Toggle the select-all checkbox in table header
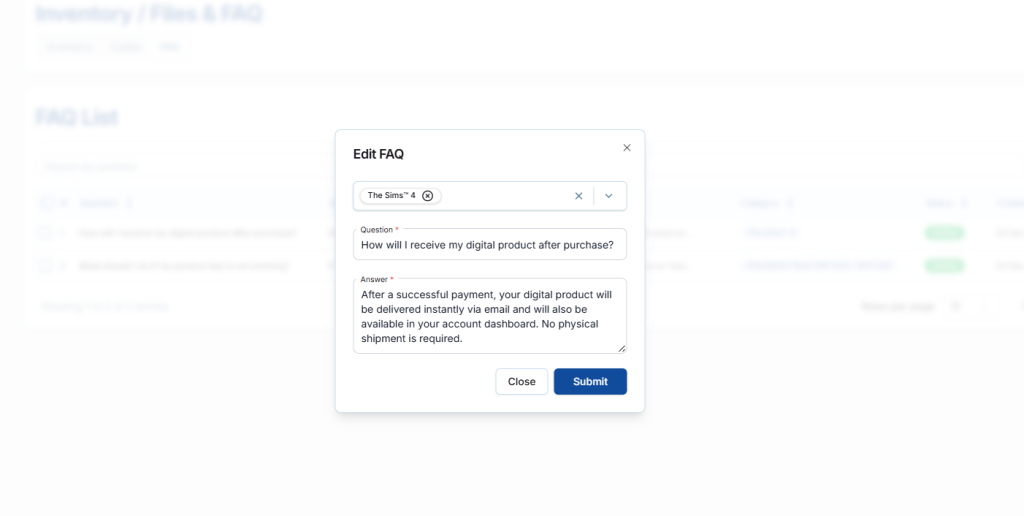The height and width of the screenshot is (516, 1024). (46, 203)
